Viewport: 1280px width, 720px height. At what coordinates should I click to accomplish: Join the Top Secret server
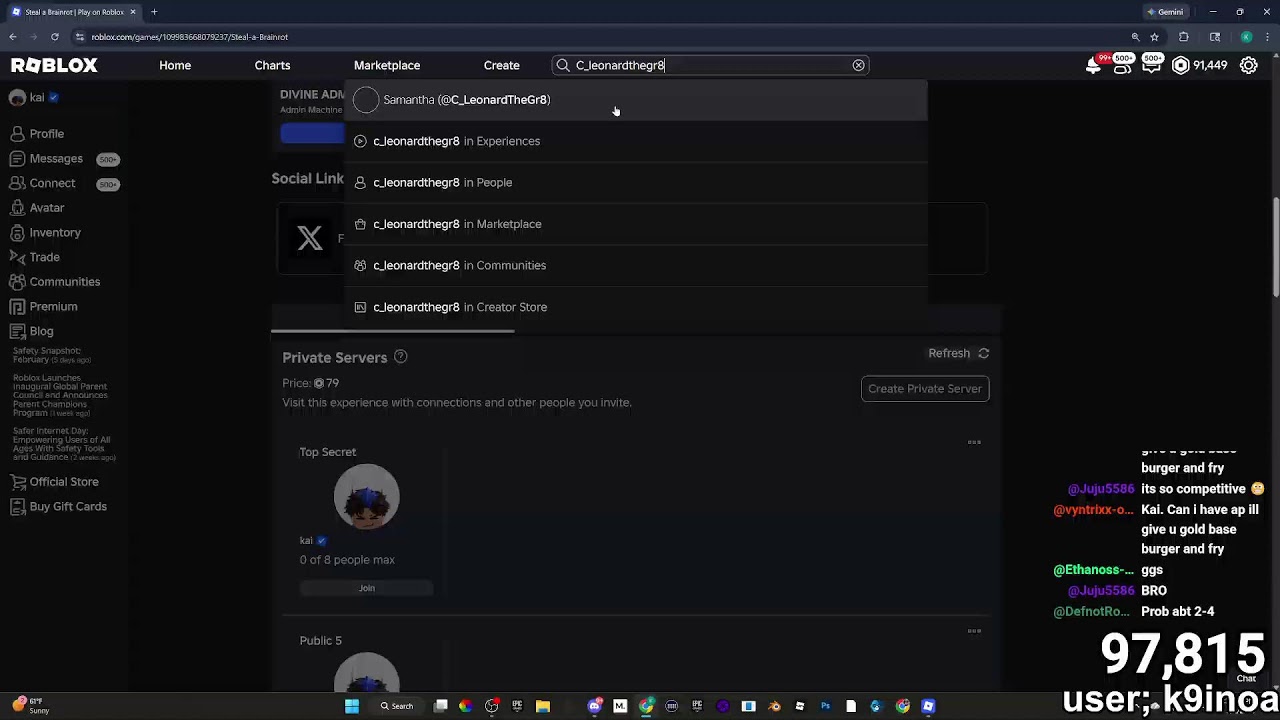tap(367, 588)
